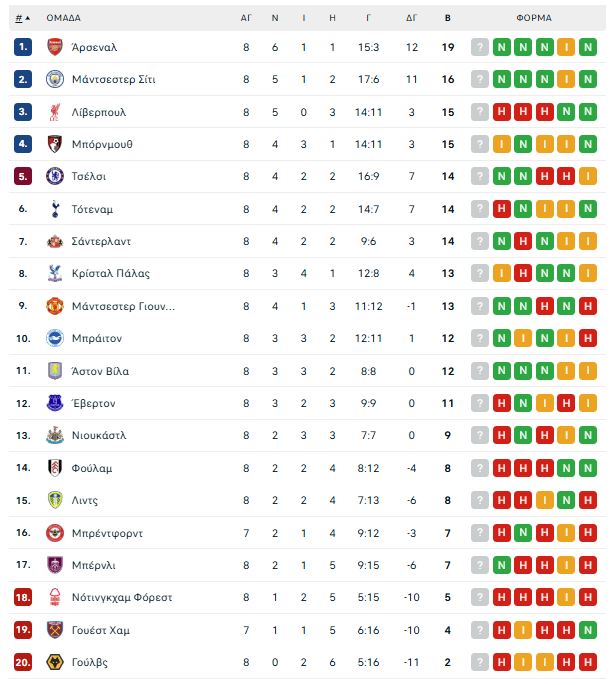613x685 pixels.
Task: Click the Manchester City crest icon
Action: [x=55, y=79]
